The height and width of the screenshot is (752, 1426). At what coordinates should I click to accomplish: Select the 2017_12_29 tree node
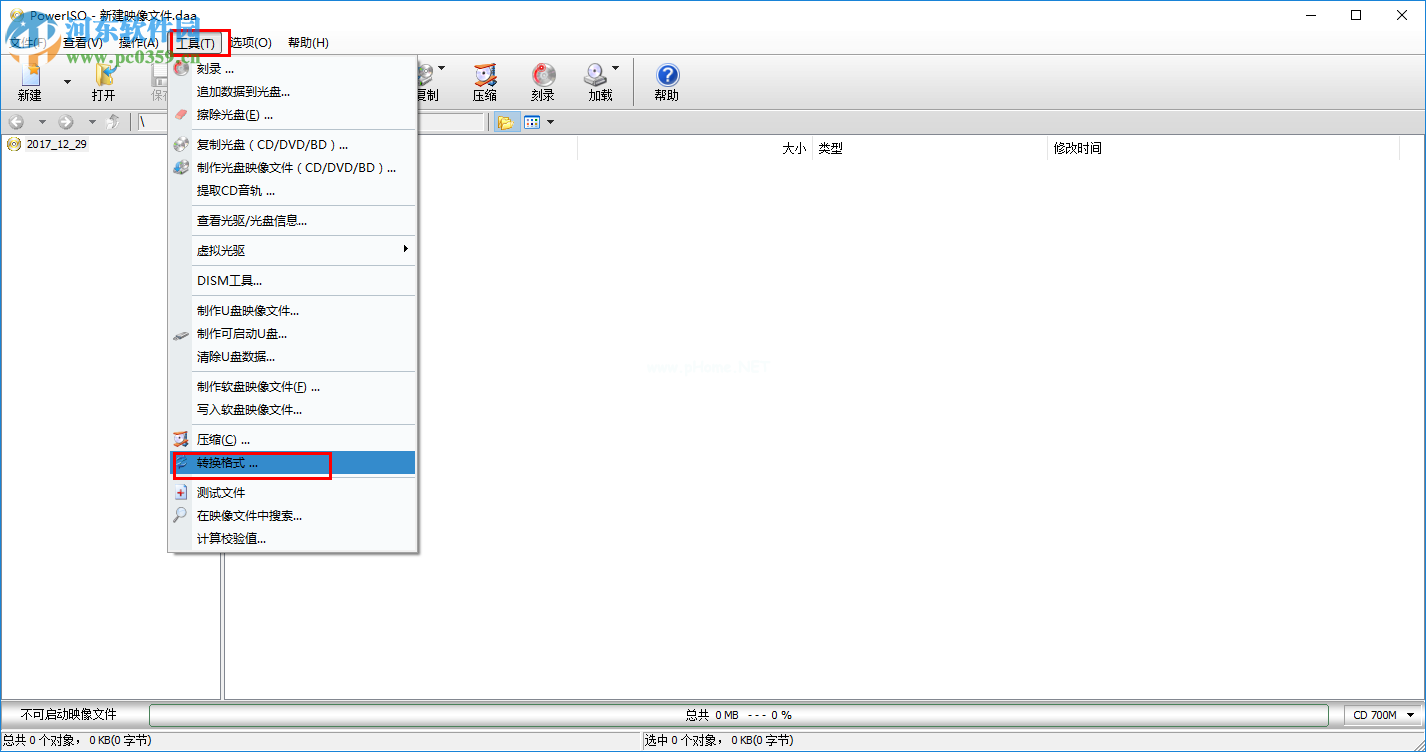coord(57,144)
